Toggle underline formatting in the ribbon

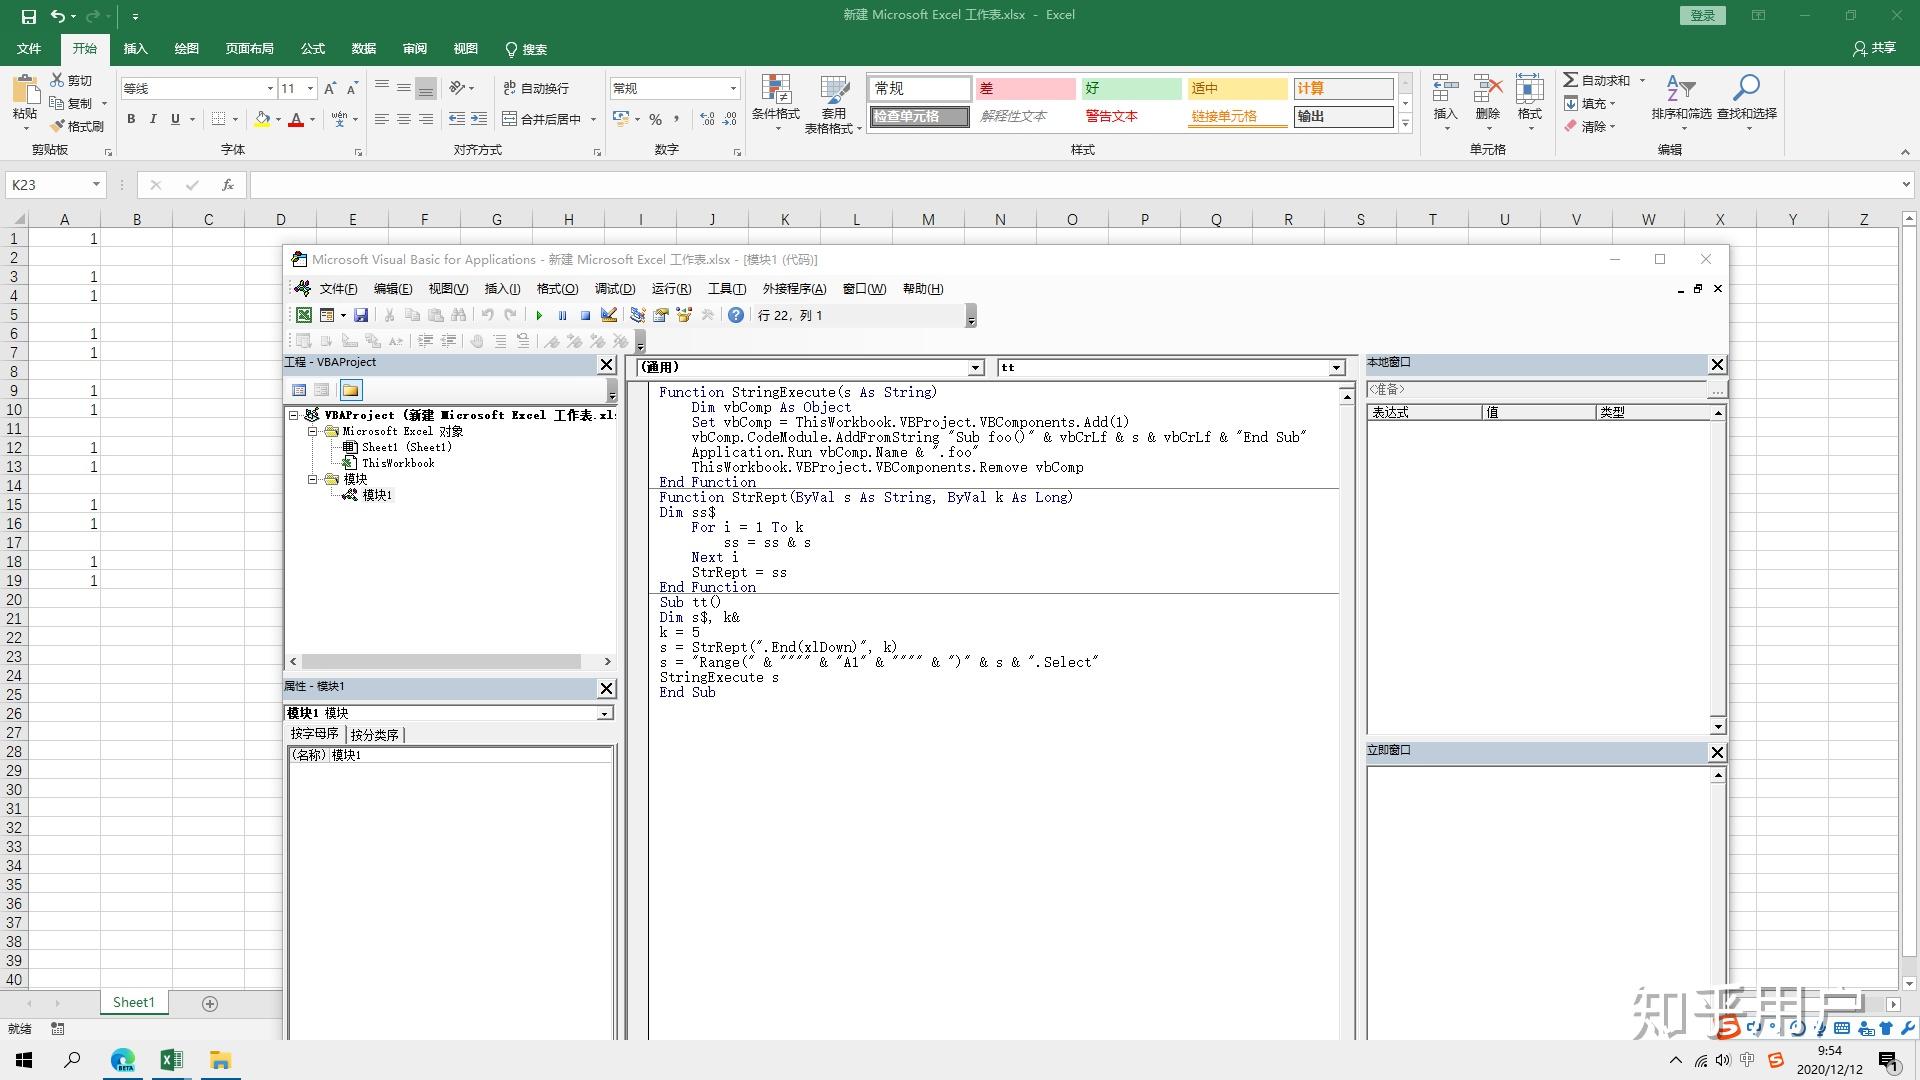(175, 119)
